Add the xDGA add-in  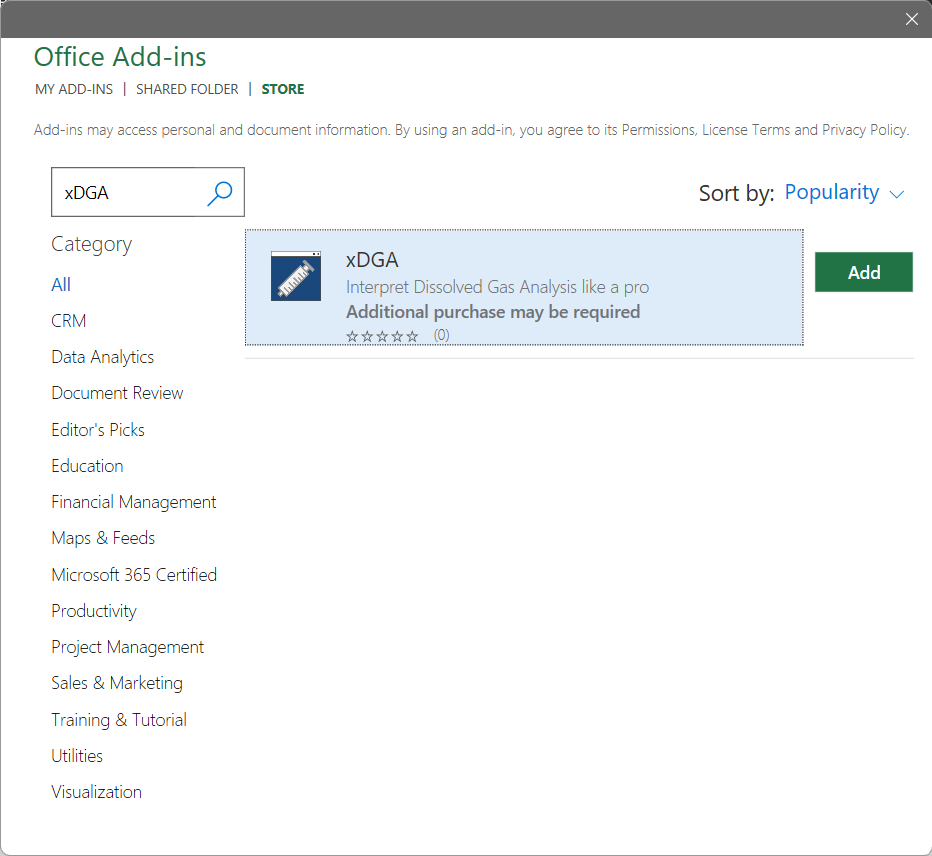(x=863, y=272)
